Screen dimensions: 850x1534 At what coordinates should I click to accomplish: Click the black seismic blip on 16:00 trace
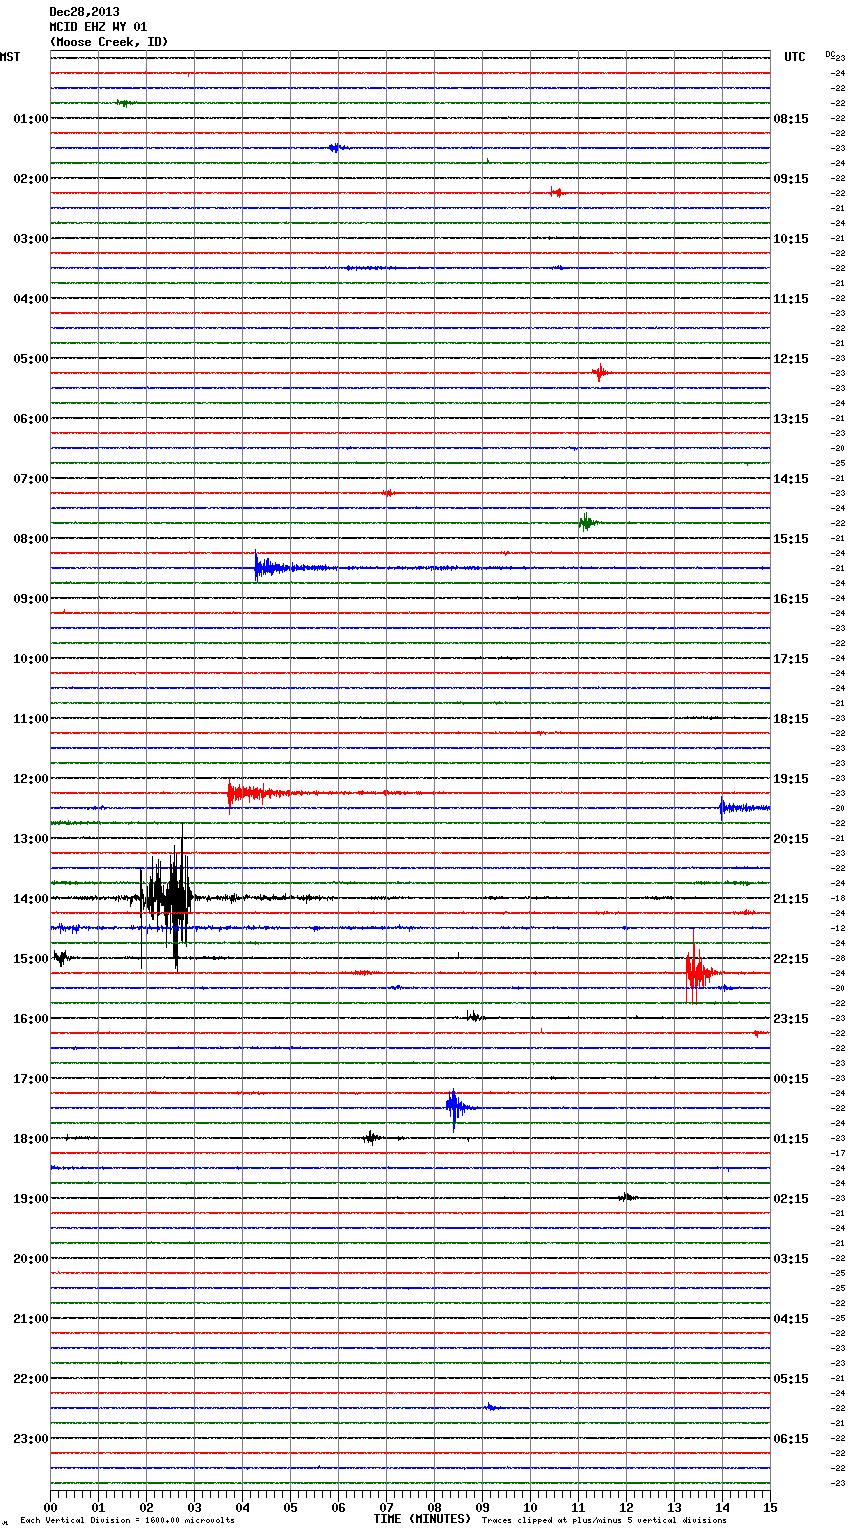click(x=474, y=1017)
